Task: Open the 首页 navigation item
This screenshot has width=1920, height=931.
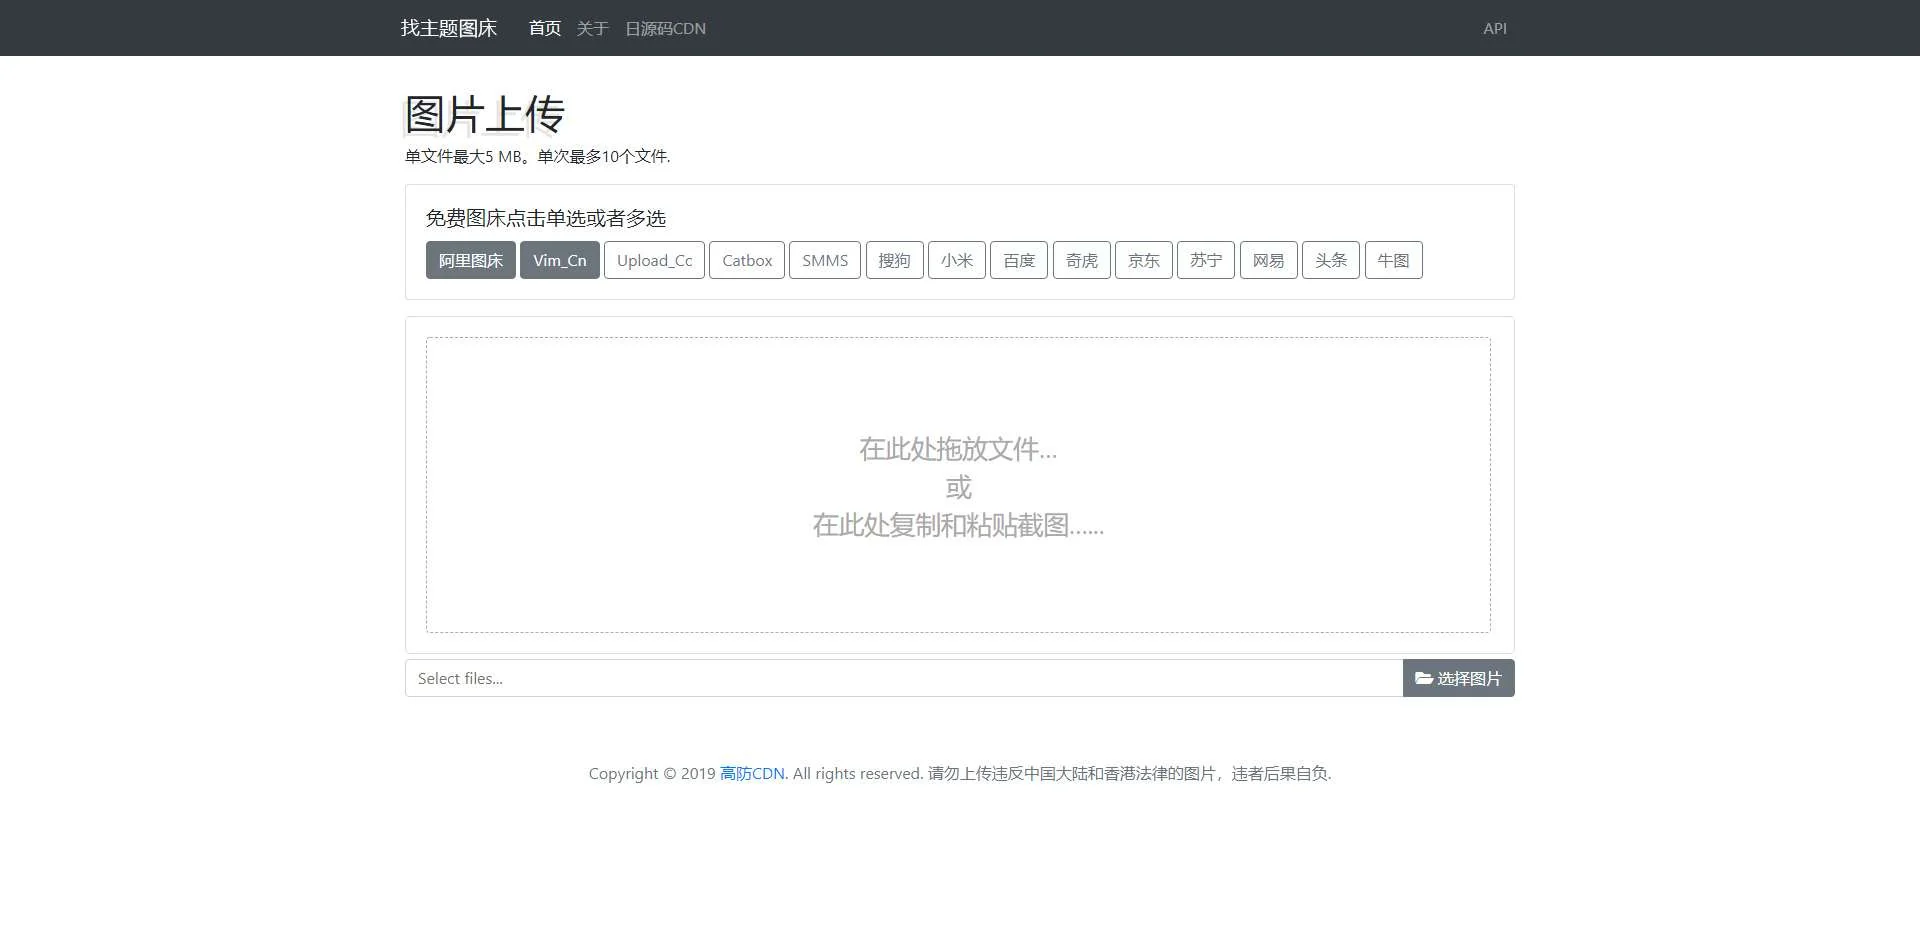Action: click(544, 29)
